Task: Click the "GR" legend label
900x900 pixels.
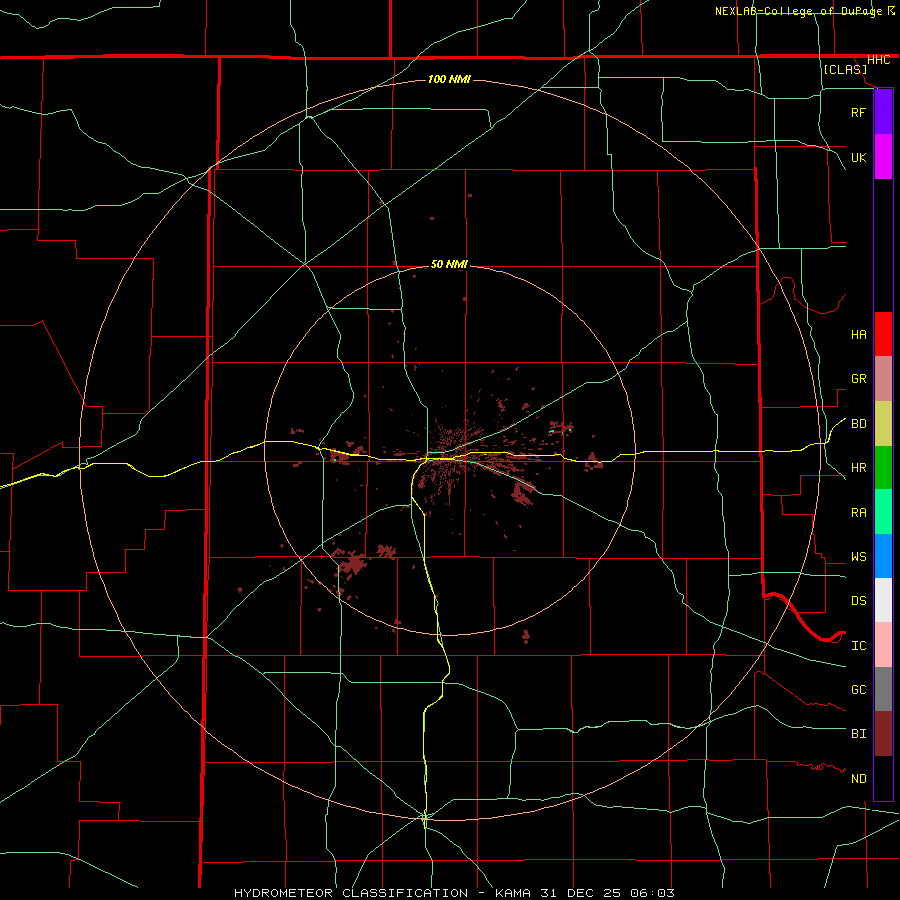Action: [x=858, y=379]
